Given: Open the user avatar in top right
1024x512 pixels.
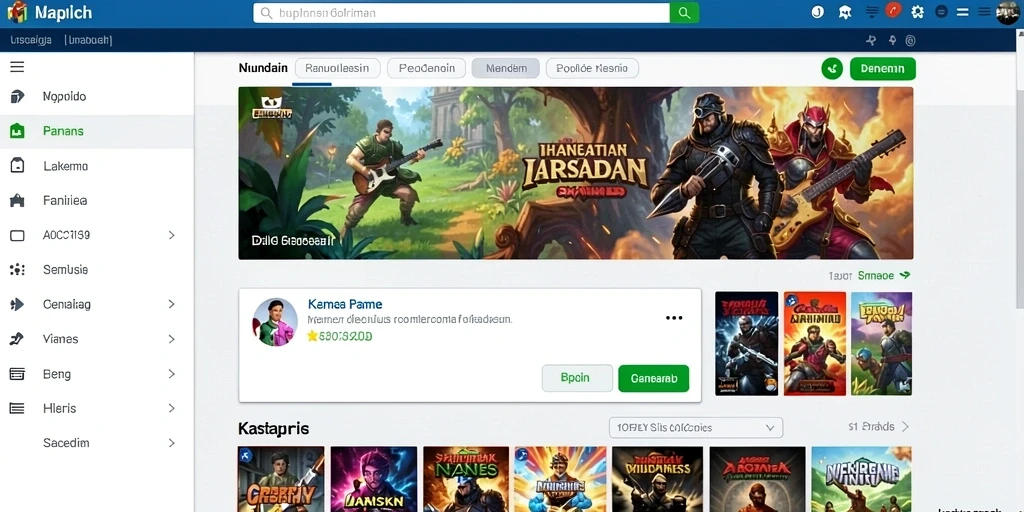Looking at the screenshot, I should (x=1008, y=12).
